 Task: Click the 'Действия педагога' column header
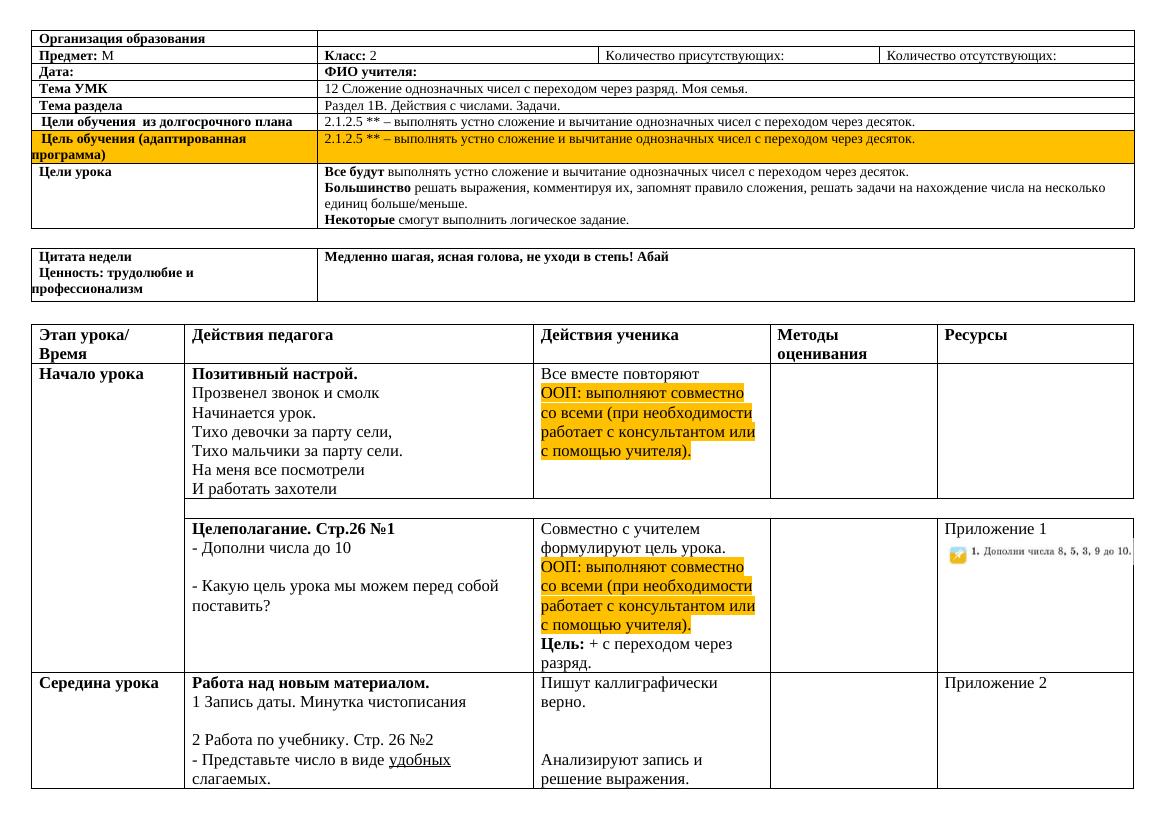pyautogui.click(x=262, y=336)
